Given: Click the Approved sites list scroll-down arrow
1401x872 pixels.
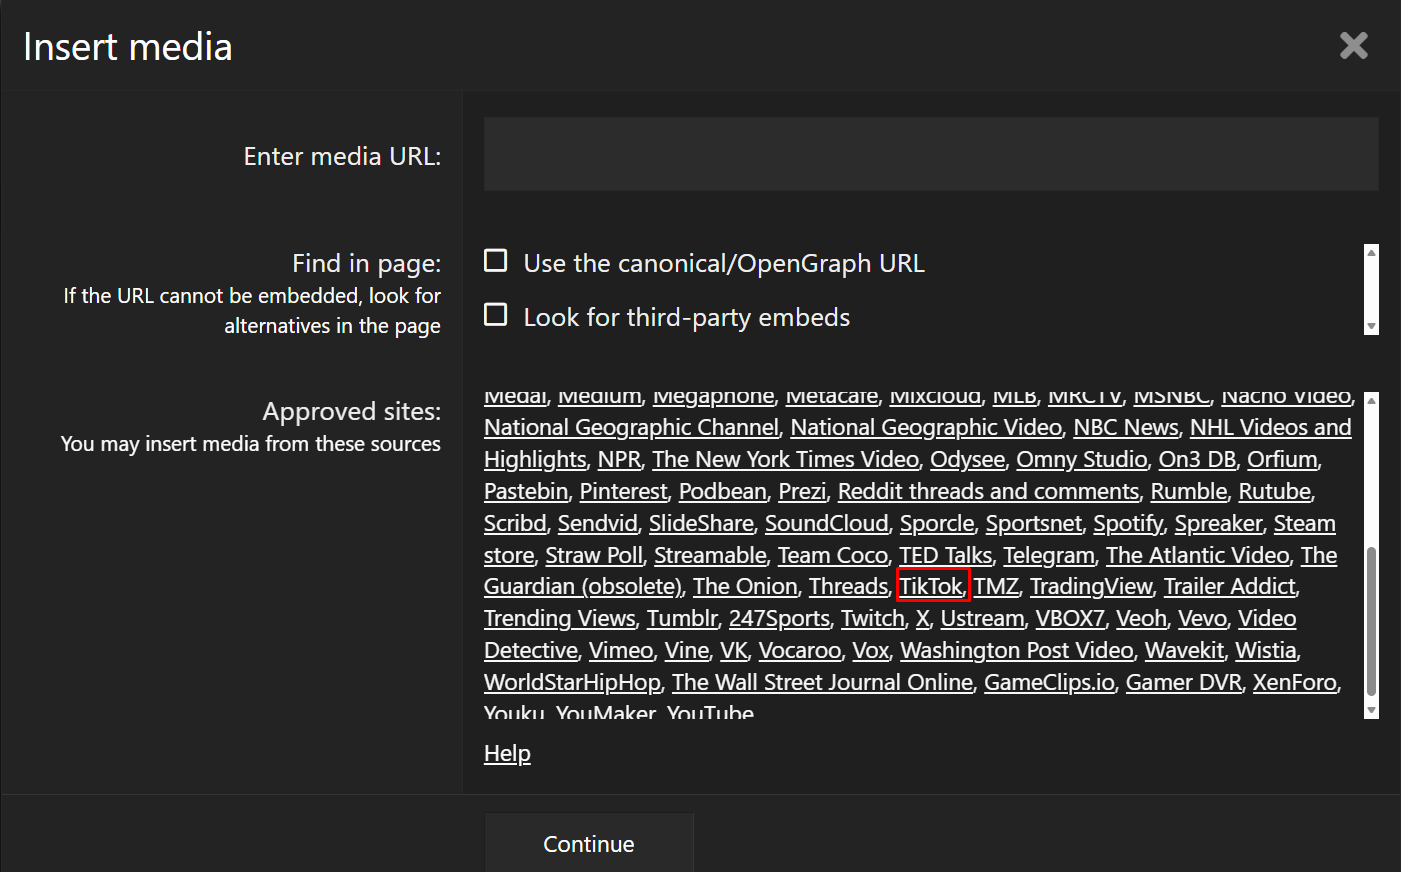Looking at the screenshot, I should 1371,711.
